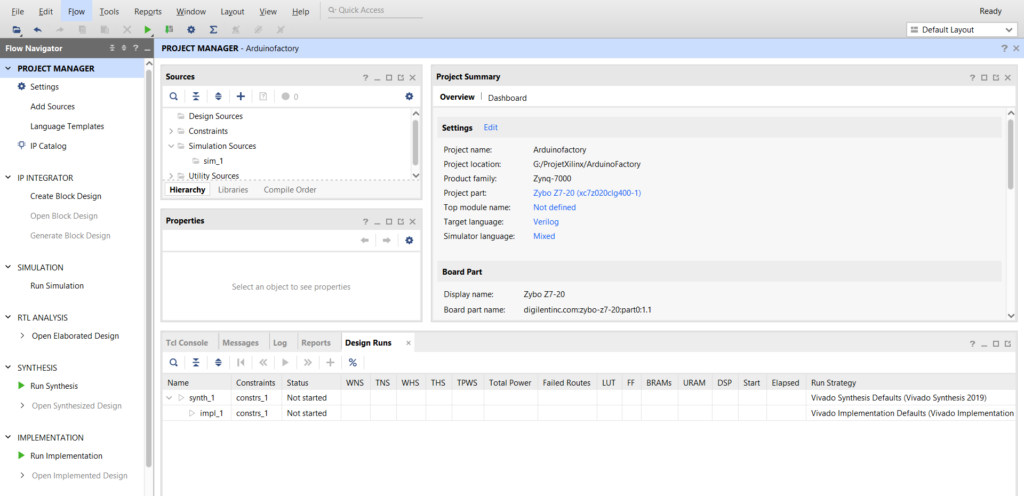1024x496 pixels.
Task: Open the Flow menu
Action: pyautogui.click(x=76, y=11)
